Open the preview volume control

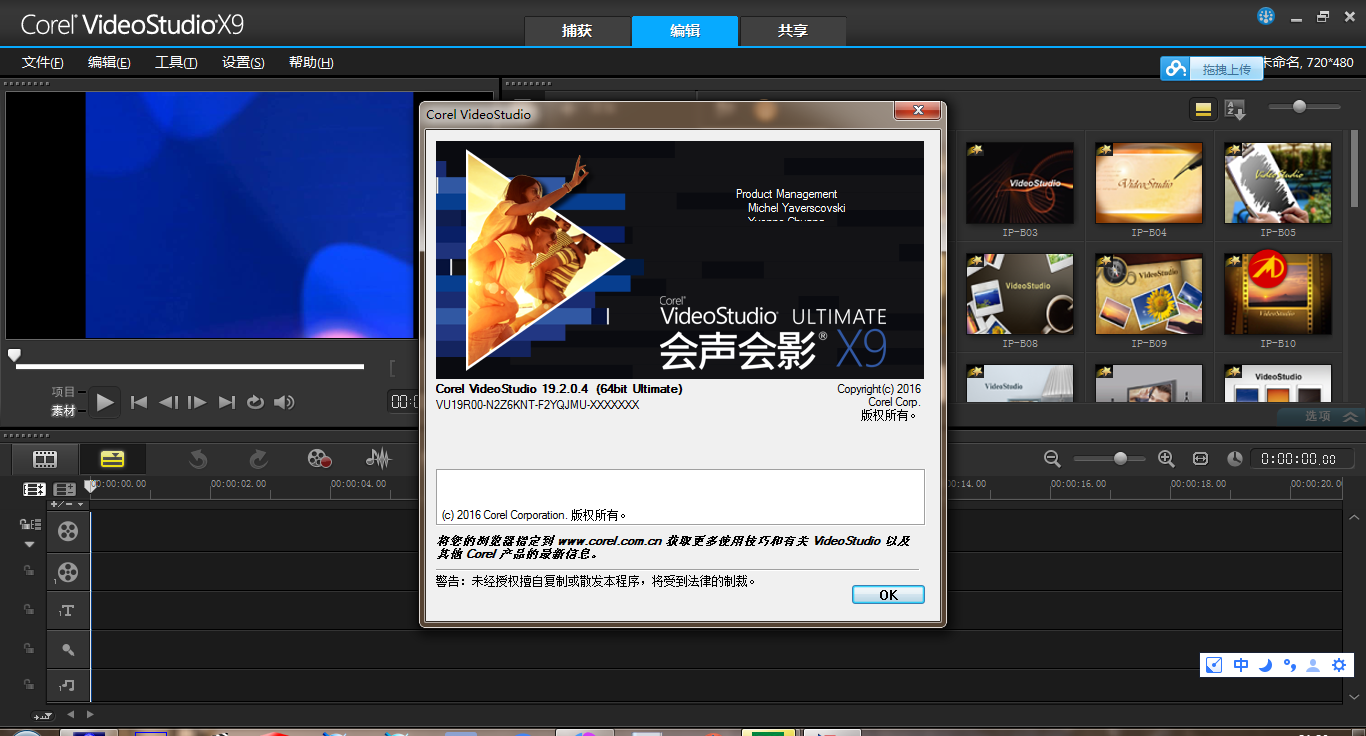click(285, 402)
